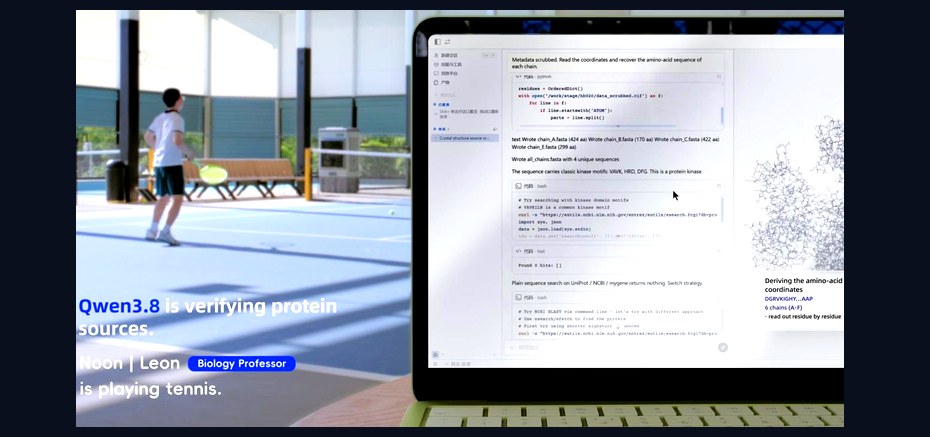
Task: Click the icon right of the chats section header
Action: point(495,129)
